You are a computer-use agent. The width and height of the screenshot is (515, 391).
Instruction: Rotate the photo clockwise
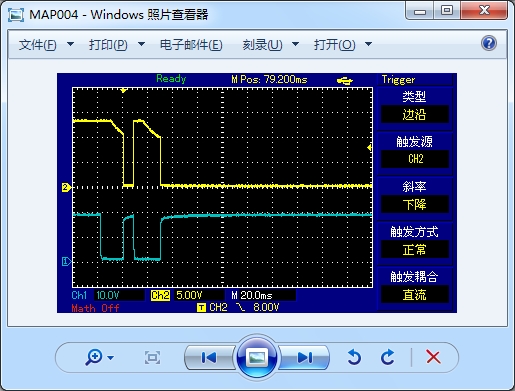click(387, 357)
